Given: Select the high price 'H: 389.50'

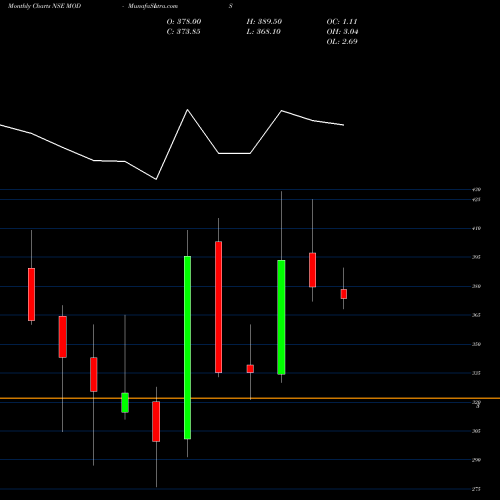Looking at the screenshot, I should 264,22.
